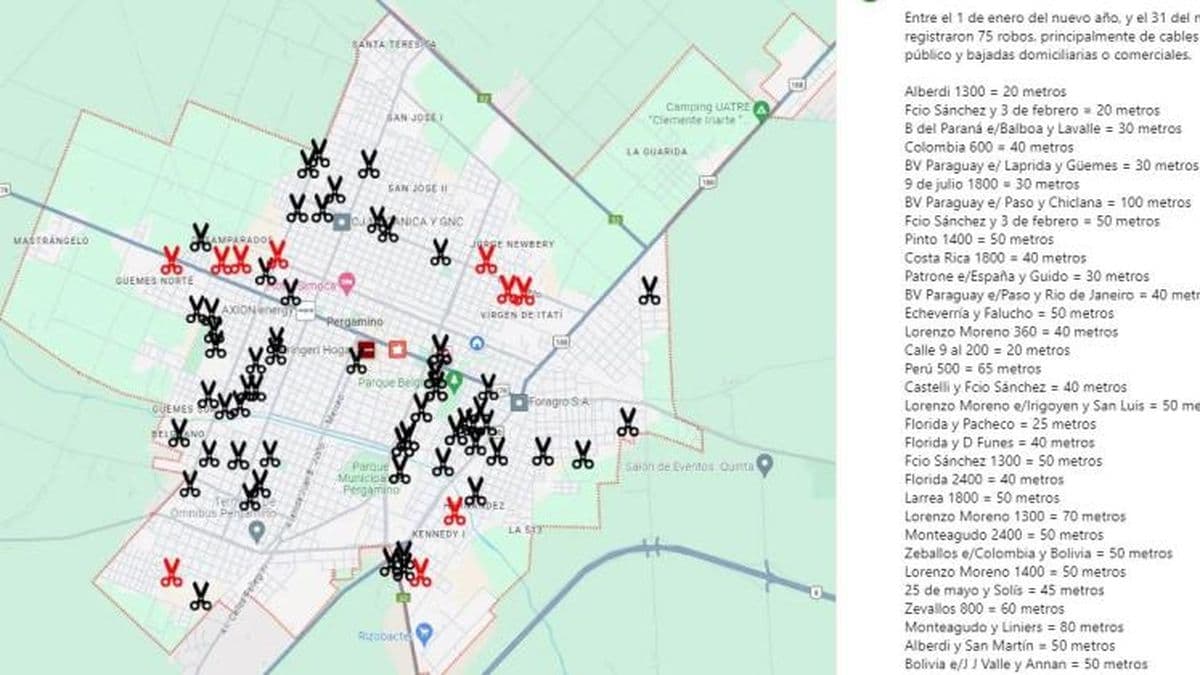The width and height of the screenshot is (1200, 675).
Task: Select the 'Zevallos 800 = 60 metros' entry
Action: coord(984,608)
